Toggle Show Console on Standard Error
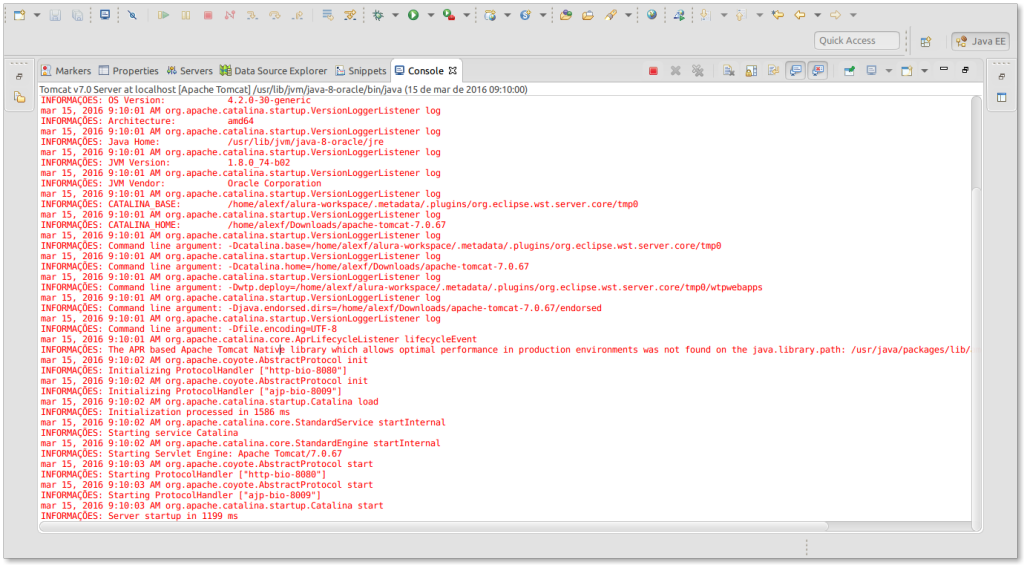 pyautogui.click(x=818, y=71)
